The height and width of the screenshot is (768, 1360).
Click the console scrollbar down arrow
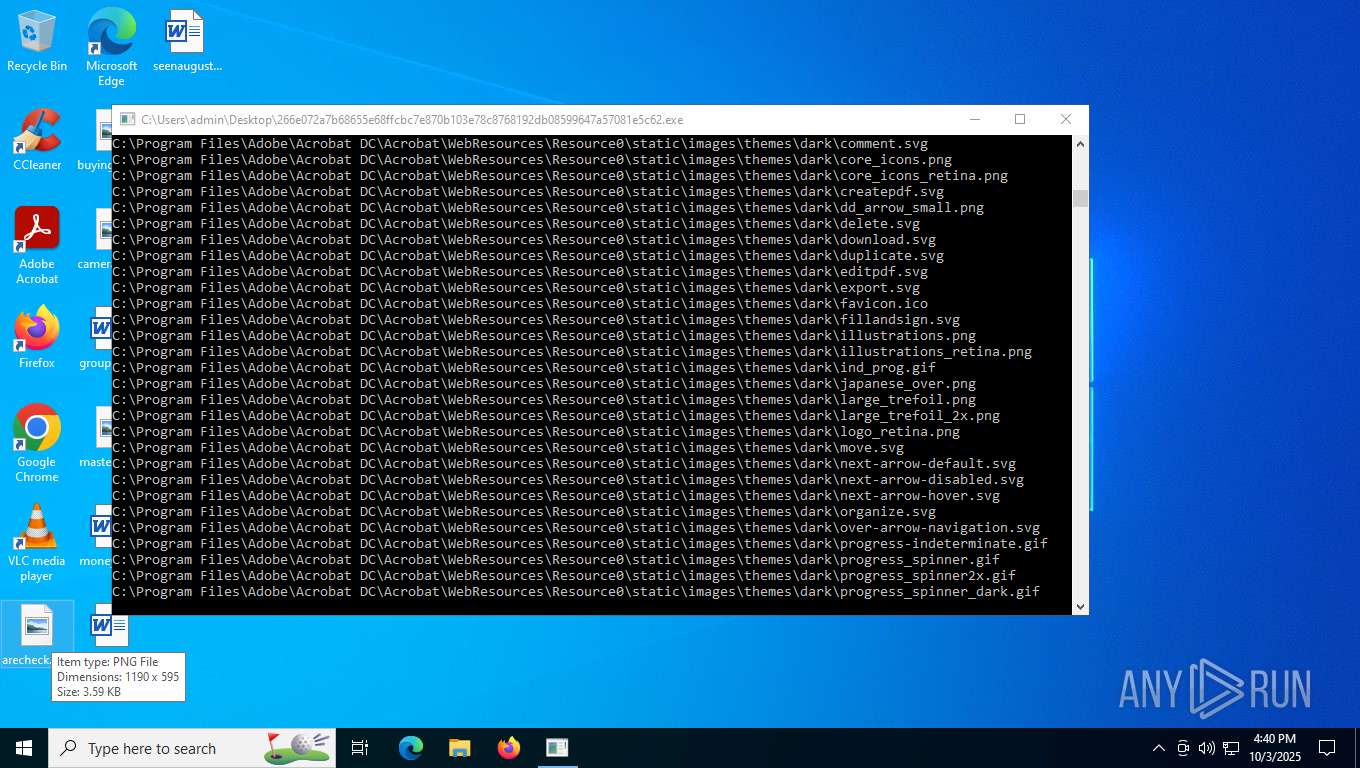pyautogui.click(x=1080, y=606)
